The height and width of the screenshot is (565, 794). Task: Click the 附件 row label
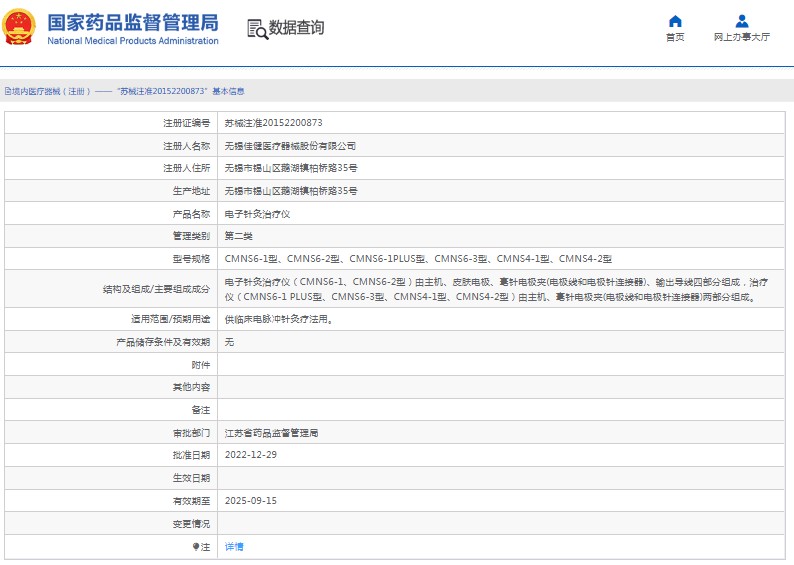201,365
